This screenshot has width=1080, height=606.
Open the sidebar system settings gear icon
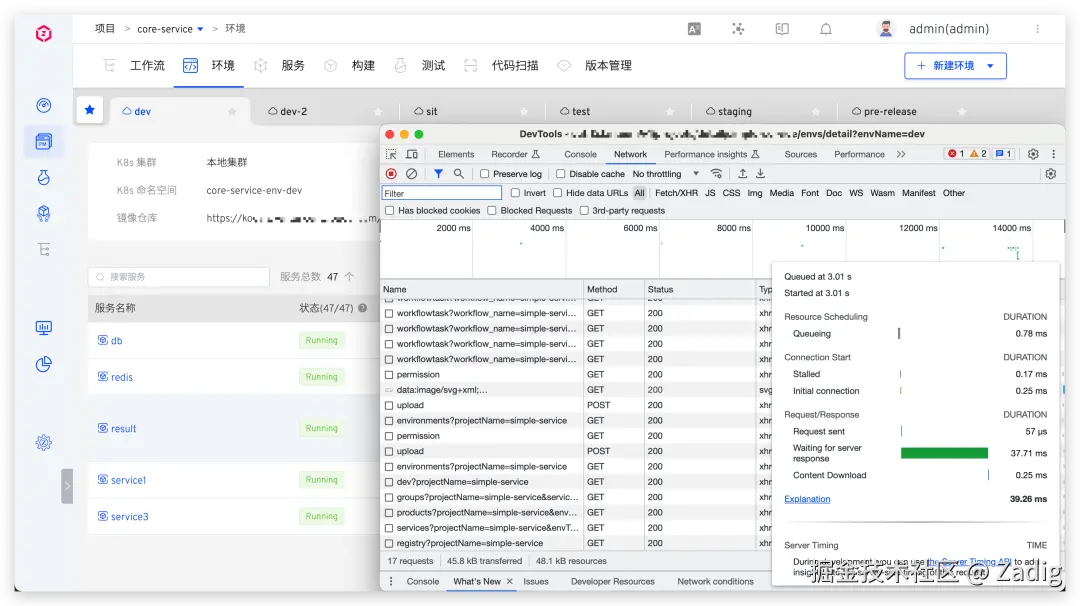(43, 442)
